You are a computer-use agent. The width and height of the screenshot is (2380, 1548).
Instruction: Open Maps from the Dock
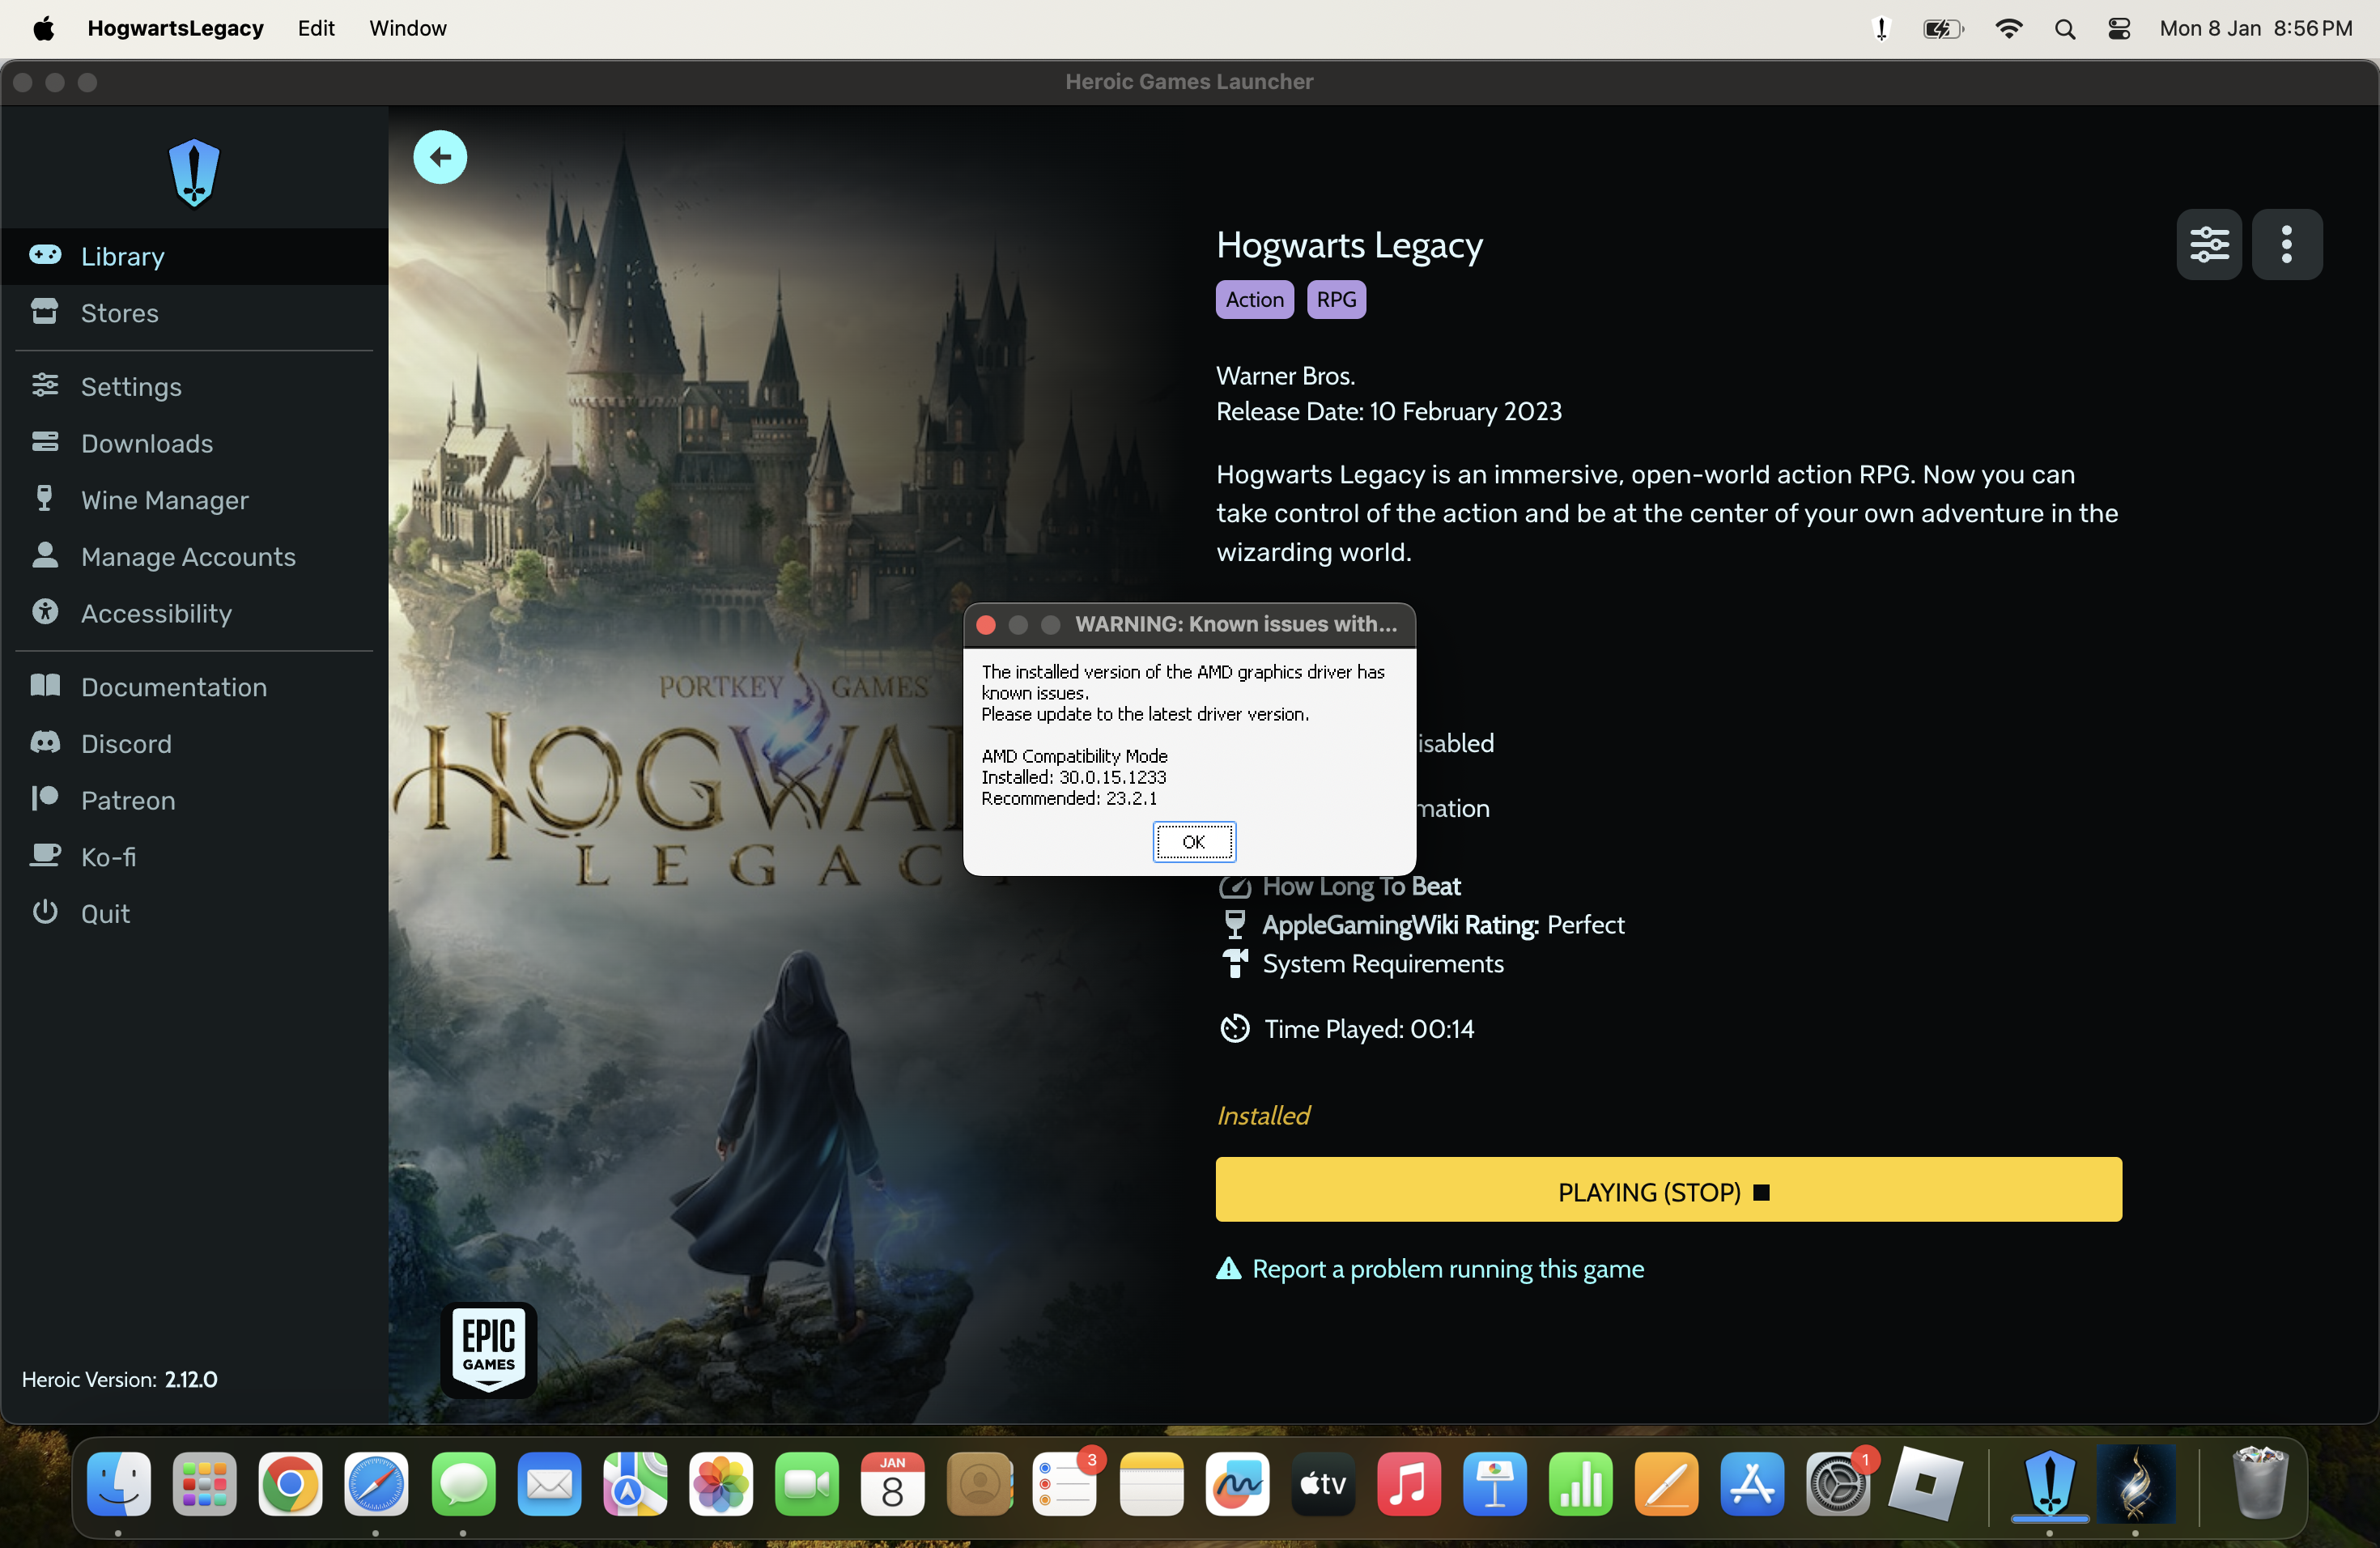click(x=635, y=1484)
